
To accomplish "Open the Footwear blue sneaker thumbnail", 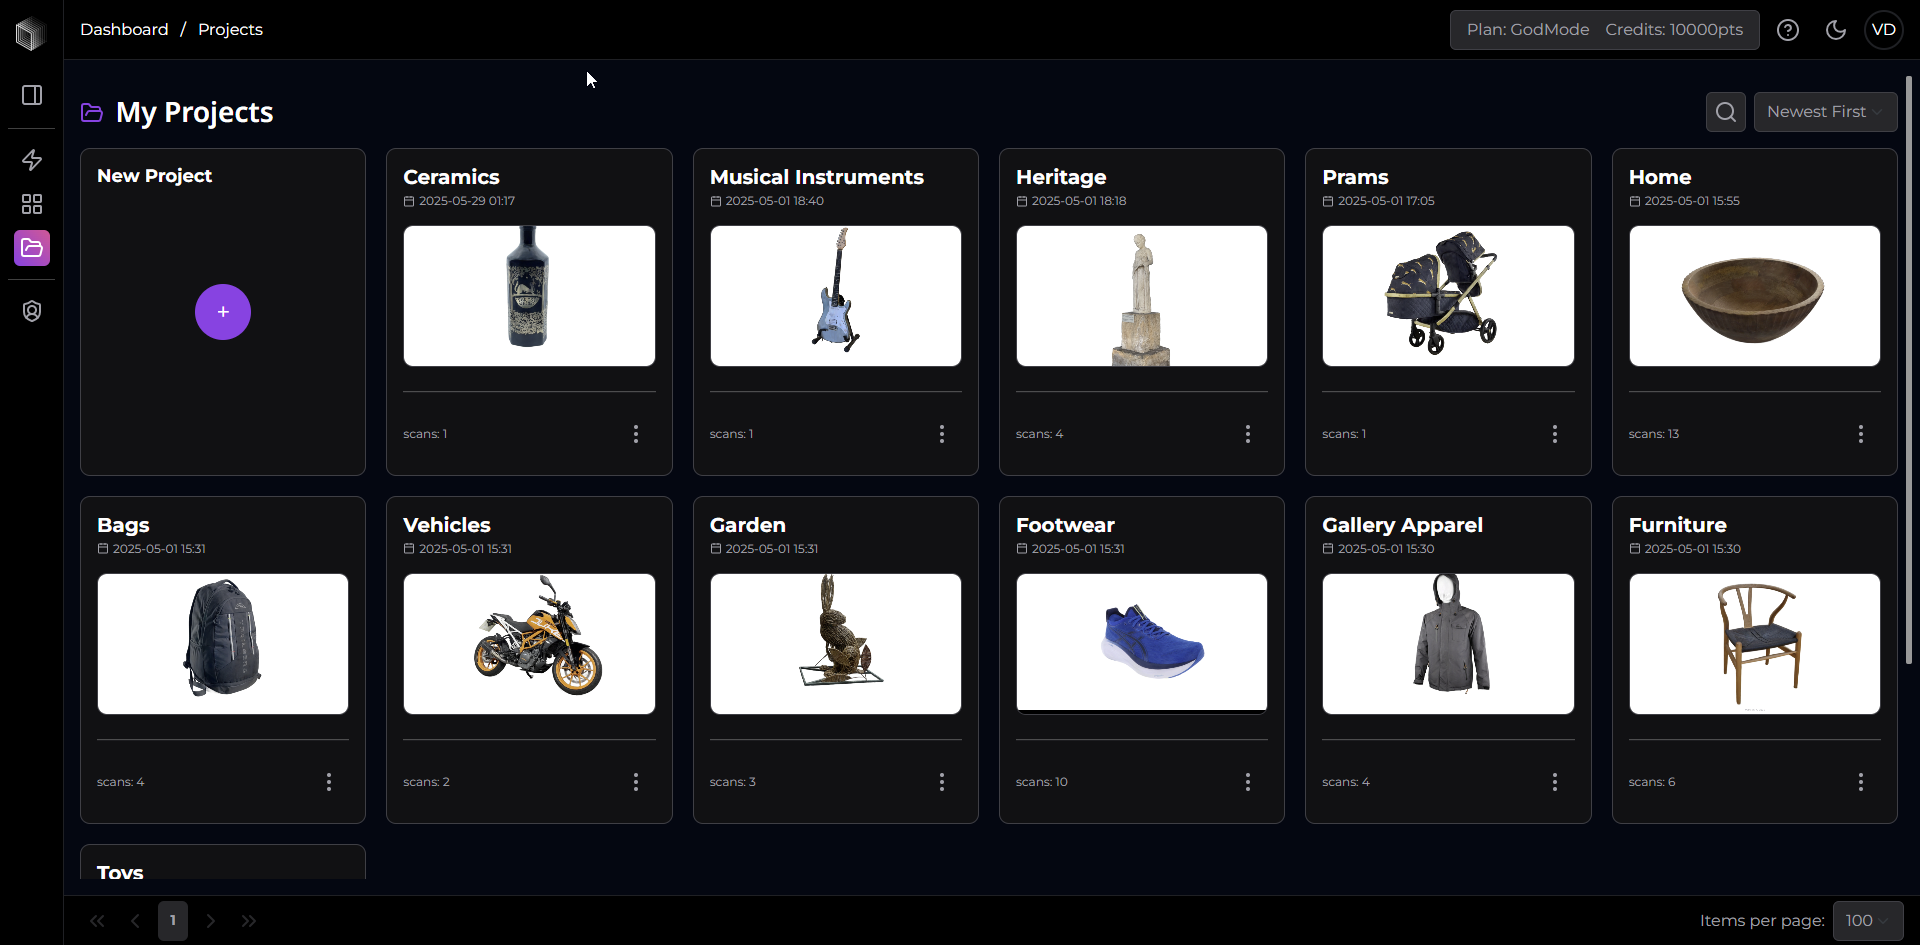I will coord(1142,644).
